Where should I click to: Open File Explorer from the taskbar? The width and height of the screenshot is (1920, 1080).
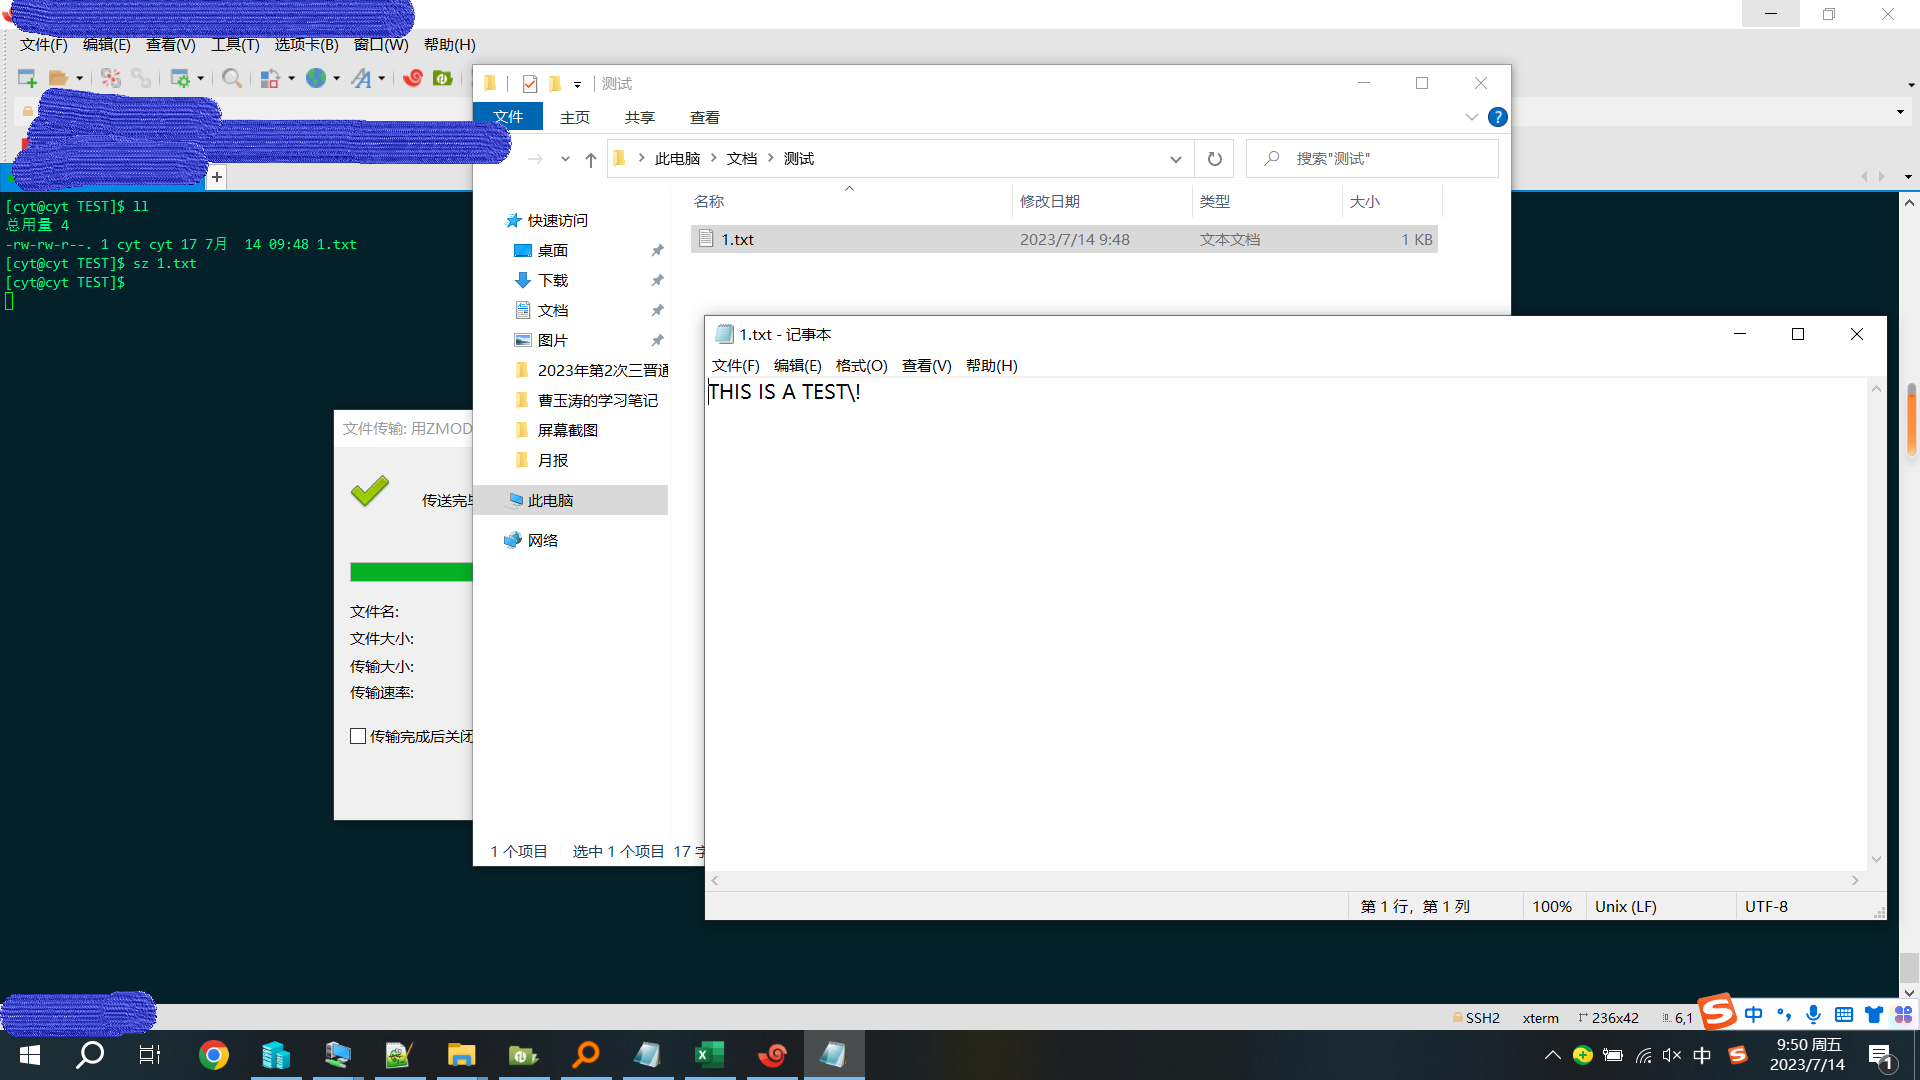tap(461, 1055)
